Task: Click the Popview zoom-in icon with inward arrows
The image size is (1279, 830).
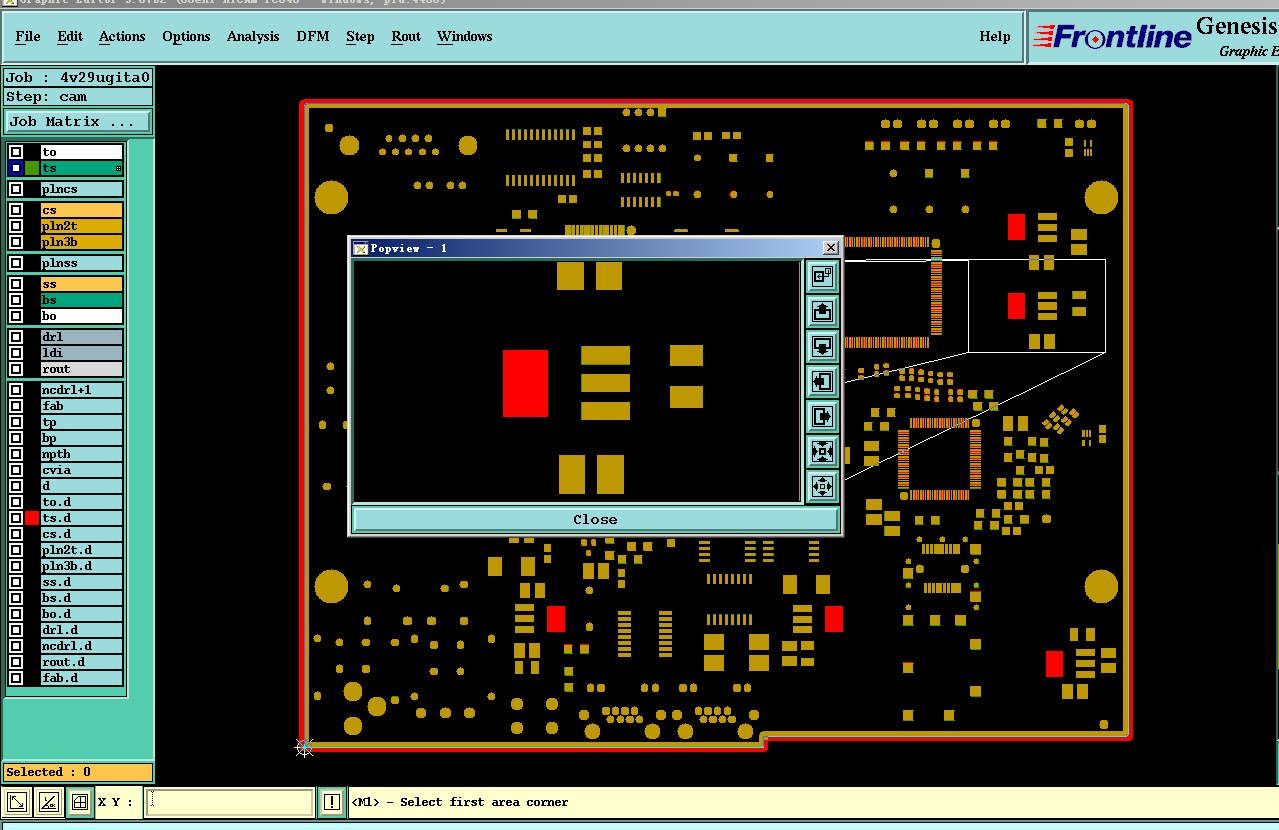Action: (822, 452)
